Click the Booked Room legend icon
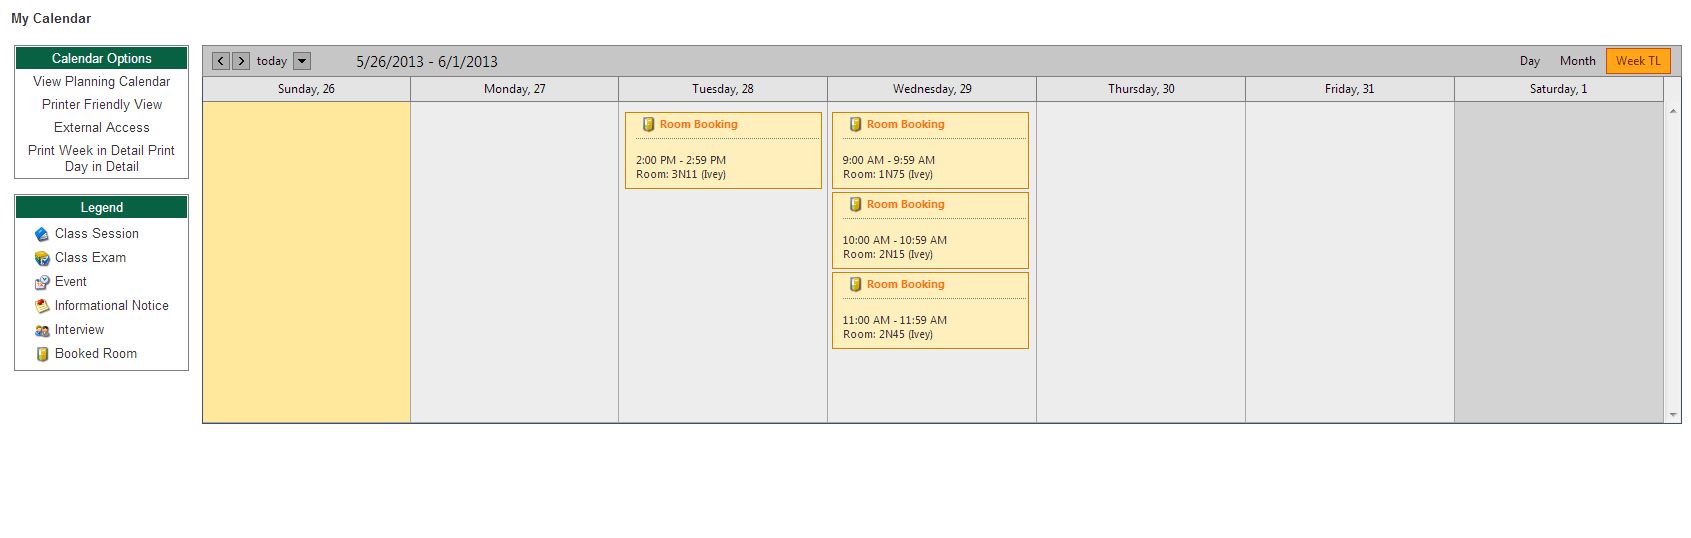The image size is (1691, 538). (x=42, y=354)
